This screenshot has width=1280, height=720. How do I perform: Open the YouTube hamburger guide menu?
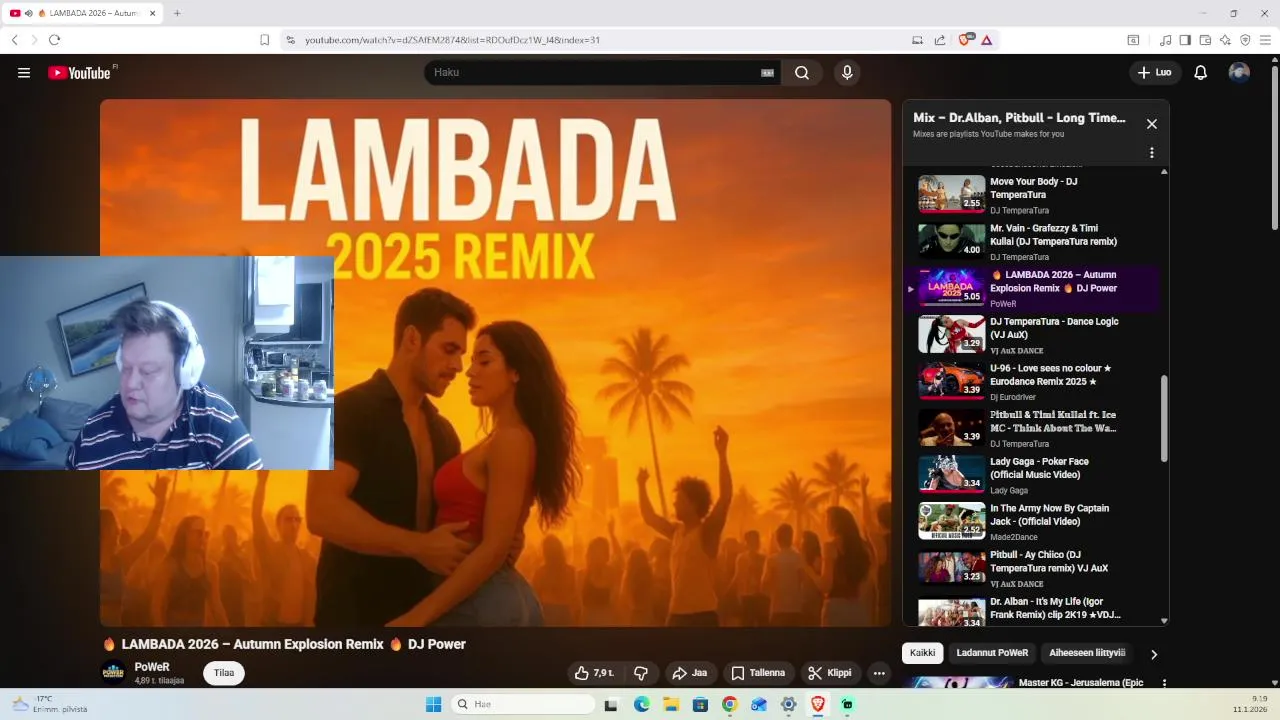click(24, 73)
